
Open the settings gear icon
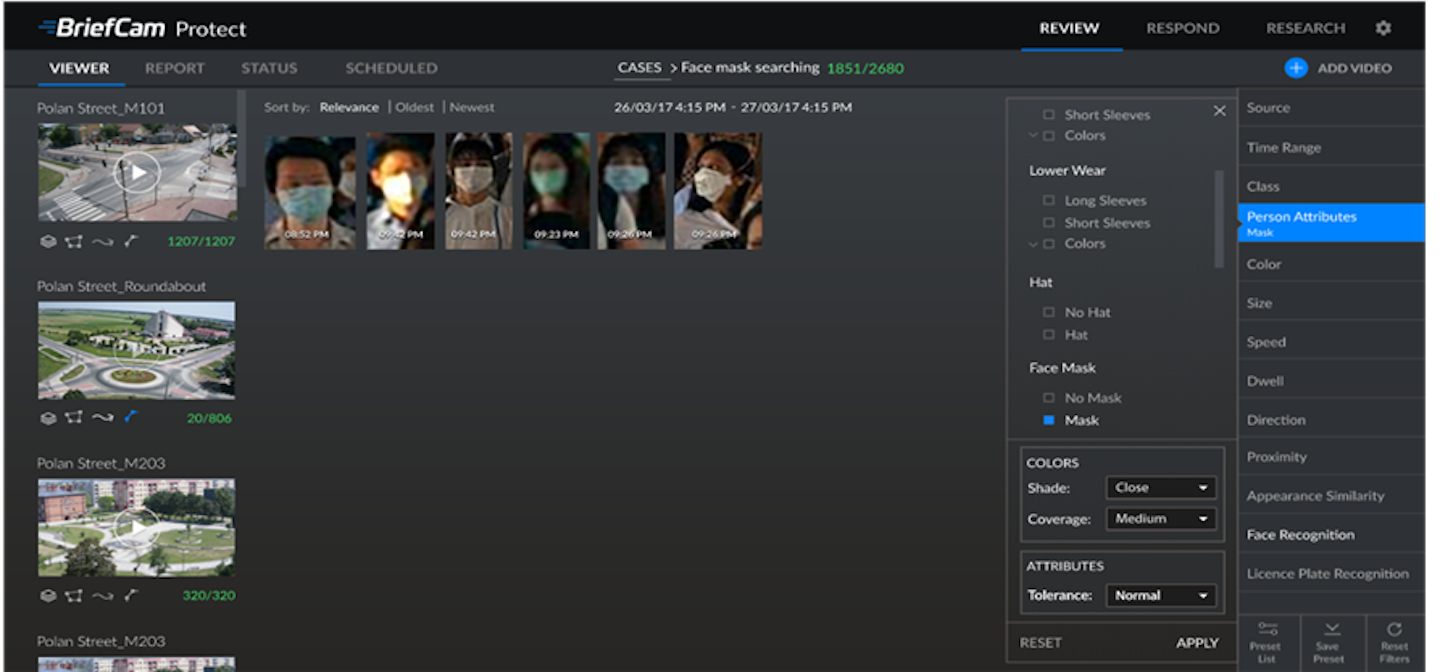[x=1383, y=28]
